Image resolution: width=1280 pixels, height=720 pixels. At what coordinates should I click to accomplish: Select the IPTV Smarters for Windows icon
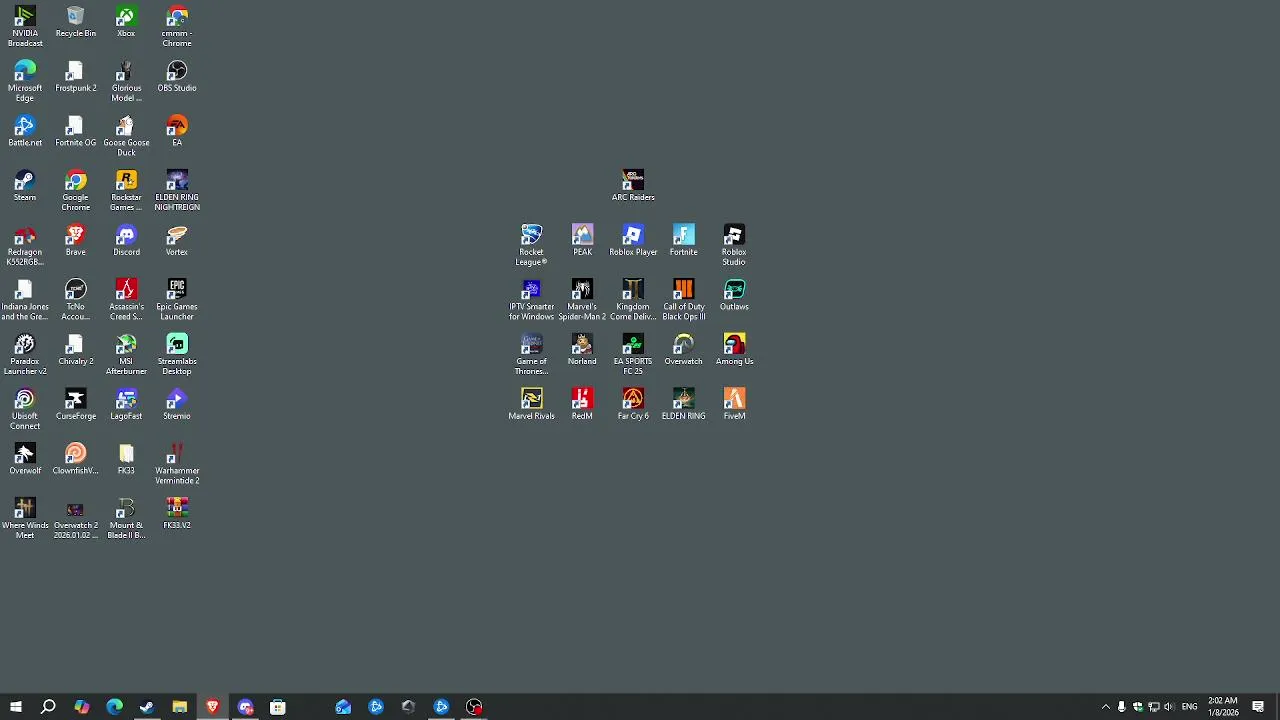point(531,301)
